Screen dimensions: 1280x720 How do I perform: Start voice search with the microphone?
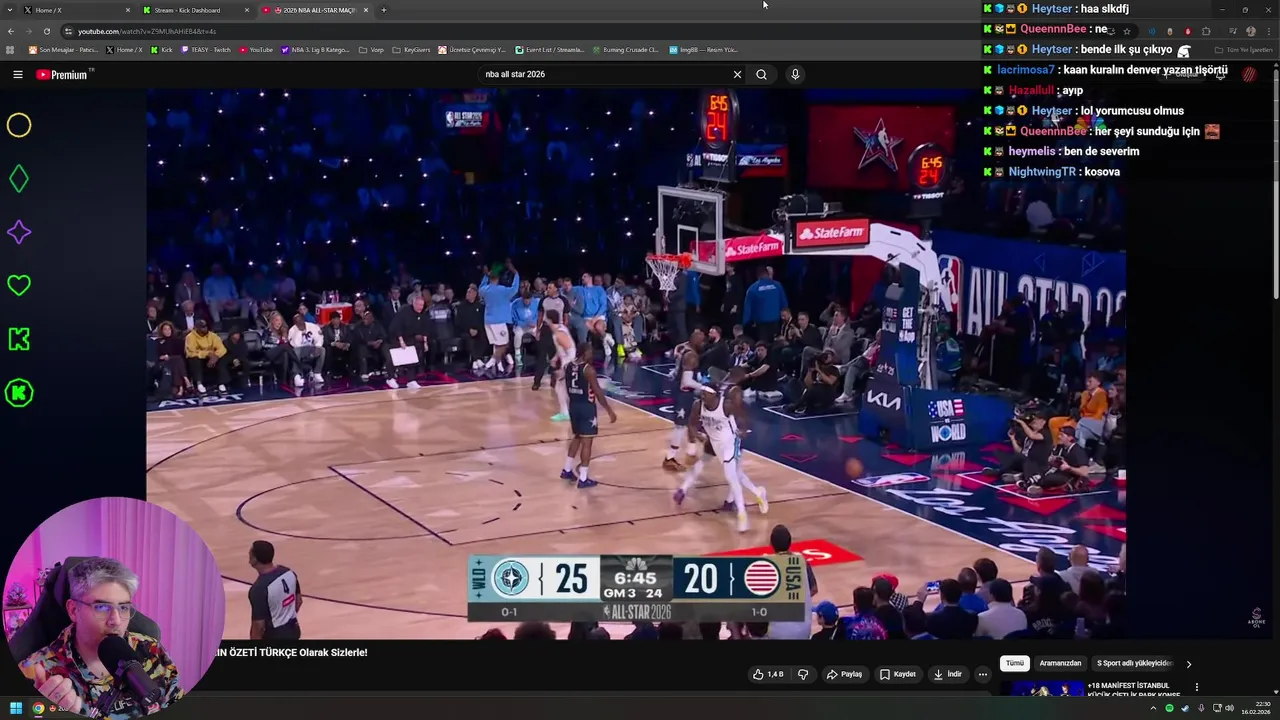point(795,74)
